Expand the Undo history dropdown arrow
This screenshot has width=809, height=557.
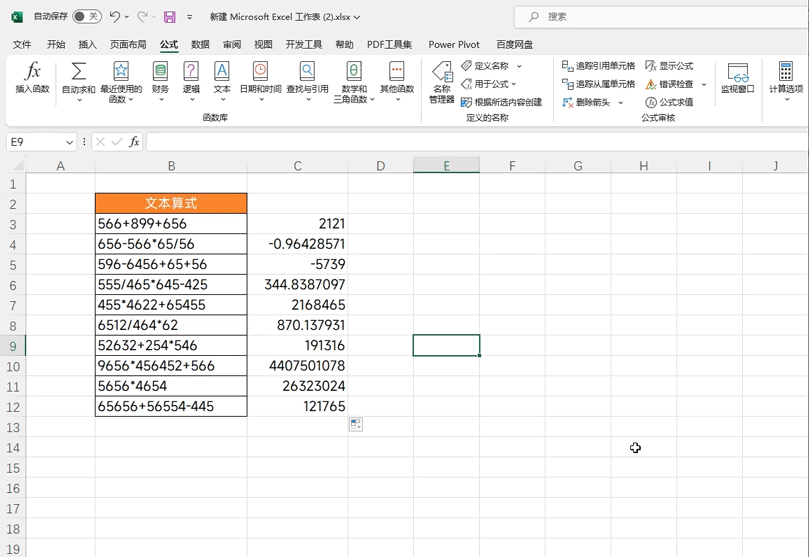(127, 17)
